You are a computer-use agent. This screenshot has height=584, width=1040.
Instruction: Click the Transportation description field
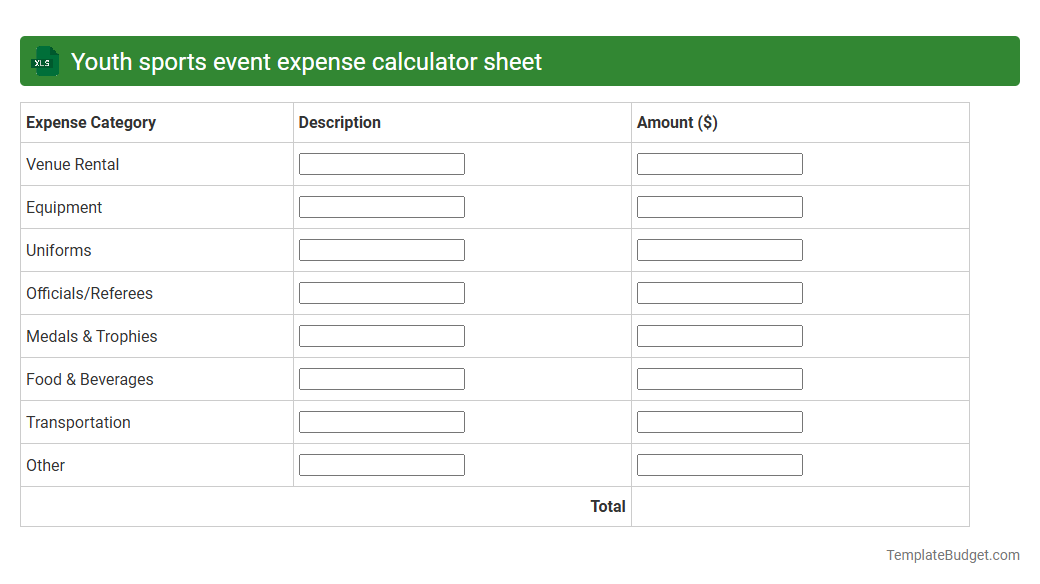[x=381, y=421]
